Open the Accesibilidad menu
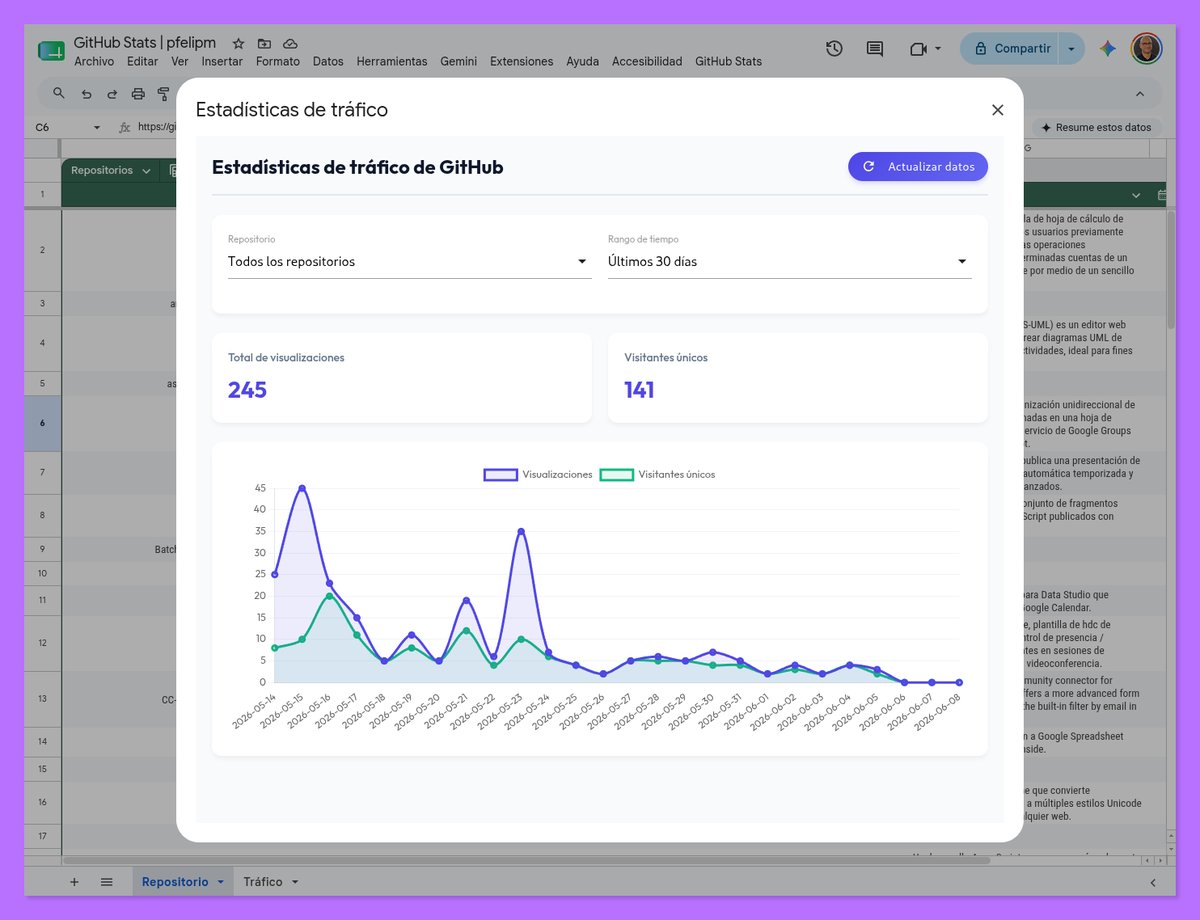The width and height of the screenshot is (1200, 920). 647,61
